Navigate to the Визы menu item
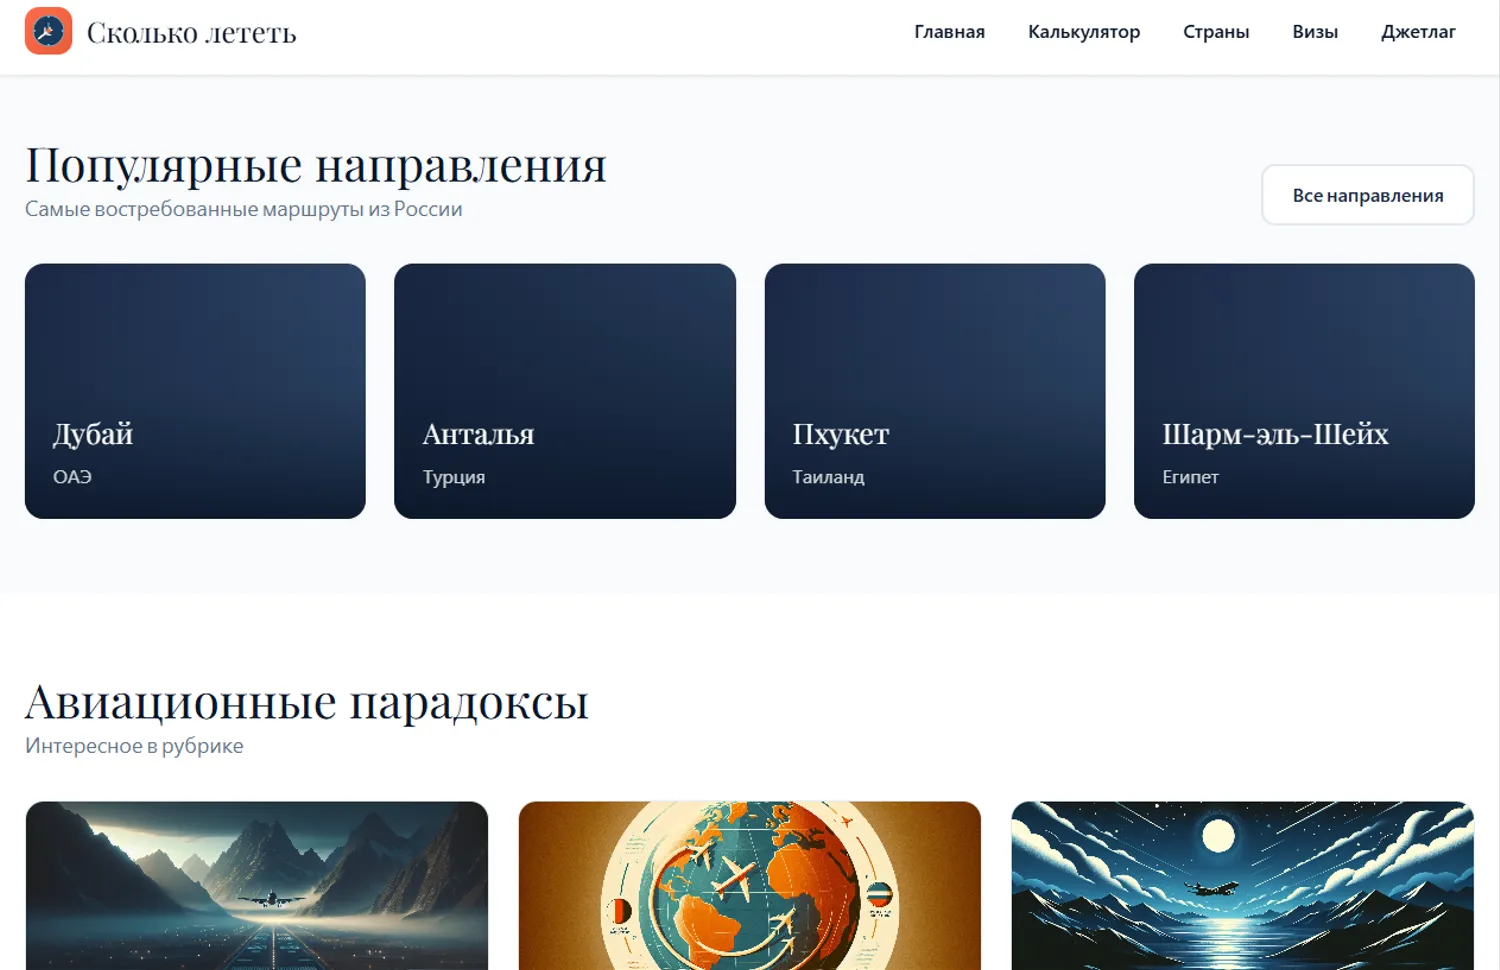This screenshot has height=970, width=1500. [1315, 32]
